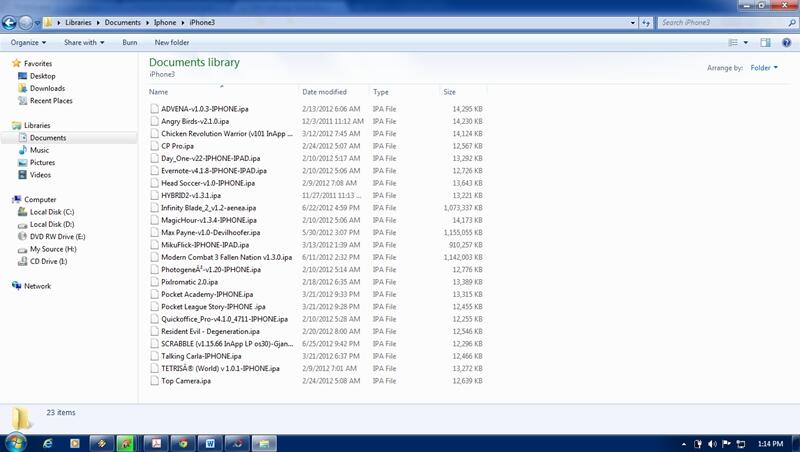This screenshot has width=800, height=452.
Task: Select Infinity Blade_2_v1.2-aenea.ipa file icon
Action: pos(154,208)
